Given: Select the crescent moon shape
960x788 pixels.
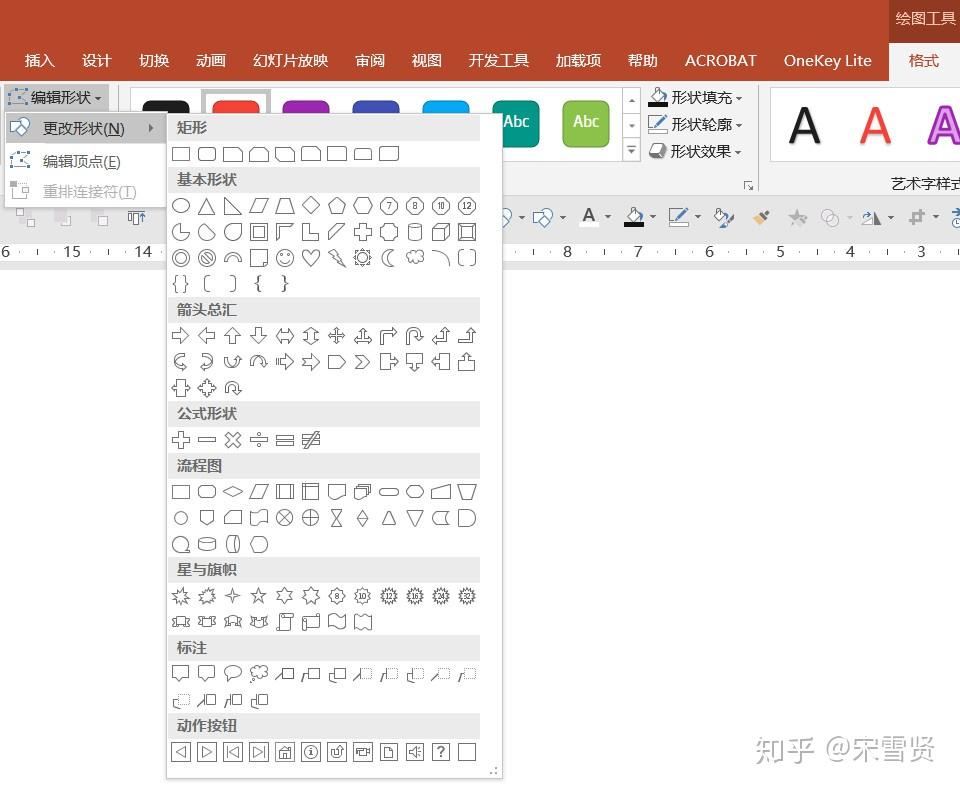Looking at the screenshot, I should point(389,258).
